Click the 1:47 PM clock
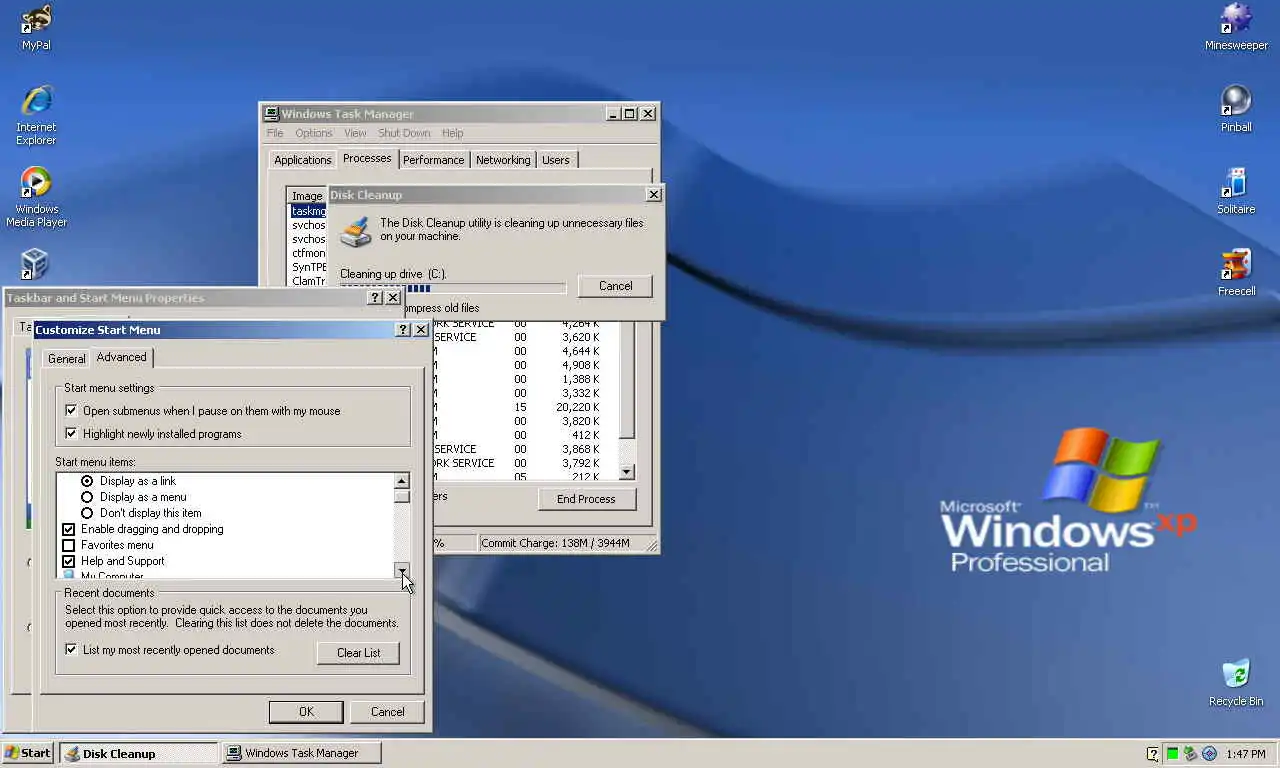The height and width of the screenshot is (768, 1280). click(1246, 753)
